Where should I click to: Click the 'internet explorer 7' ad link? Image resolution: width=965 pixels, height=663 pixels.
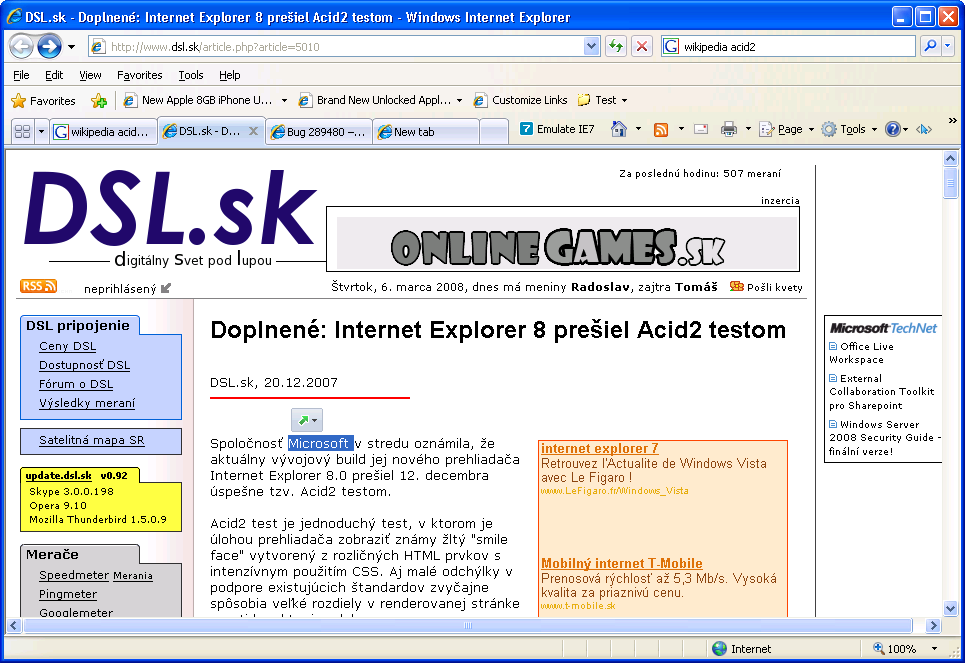click(599, 448)
